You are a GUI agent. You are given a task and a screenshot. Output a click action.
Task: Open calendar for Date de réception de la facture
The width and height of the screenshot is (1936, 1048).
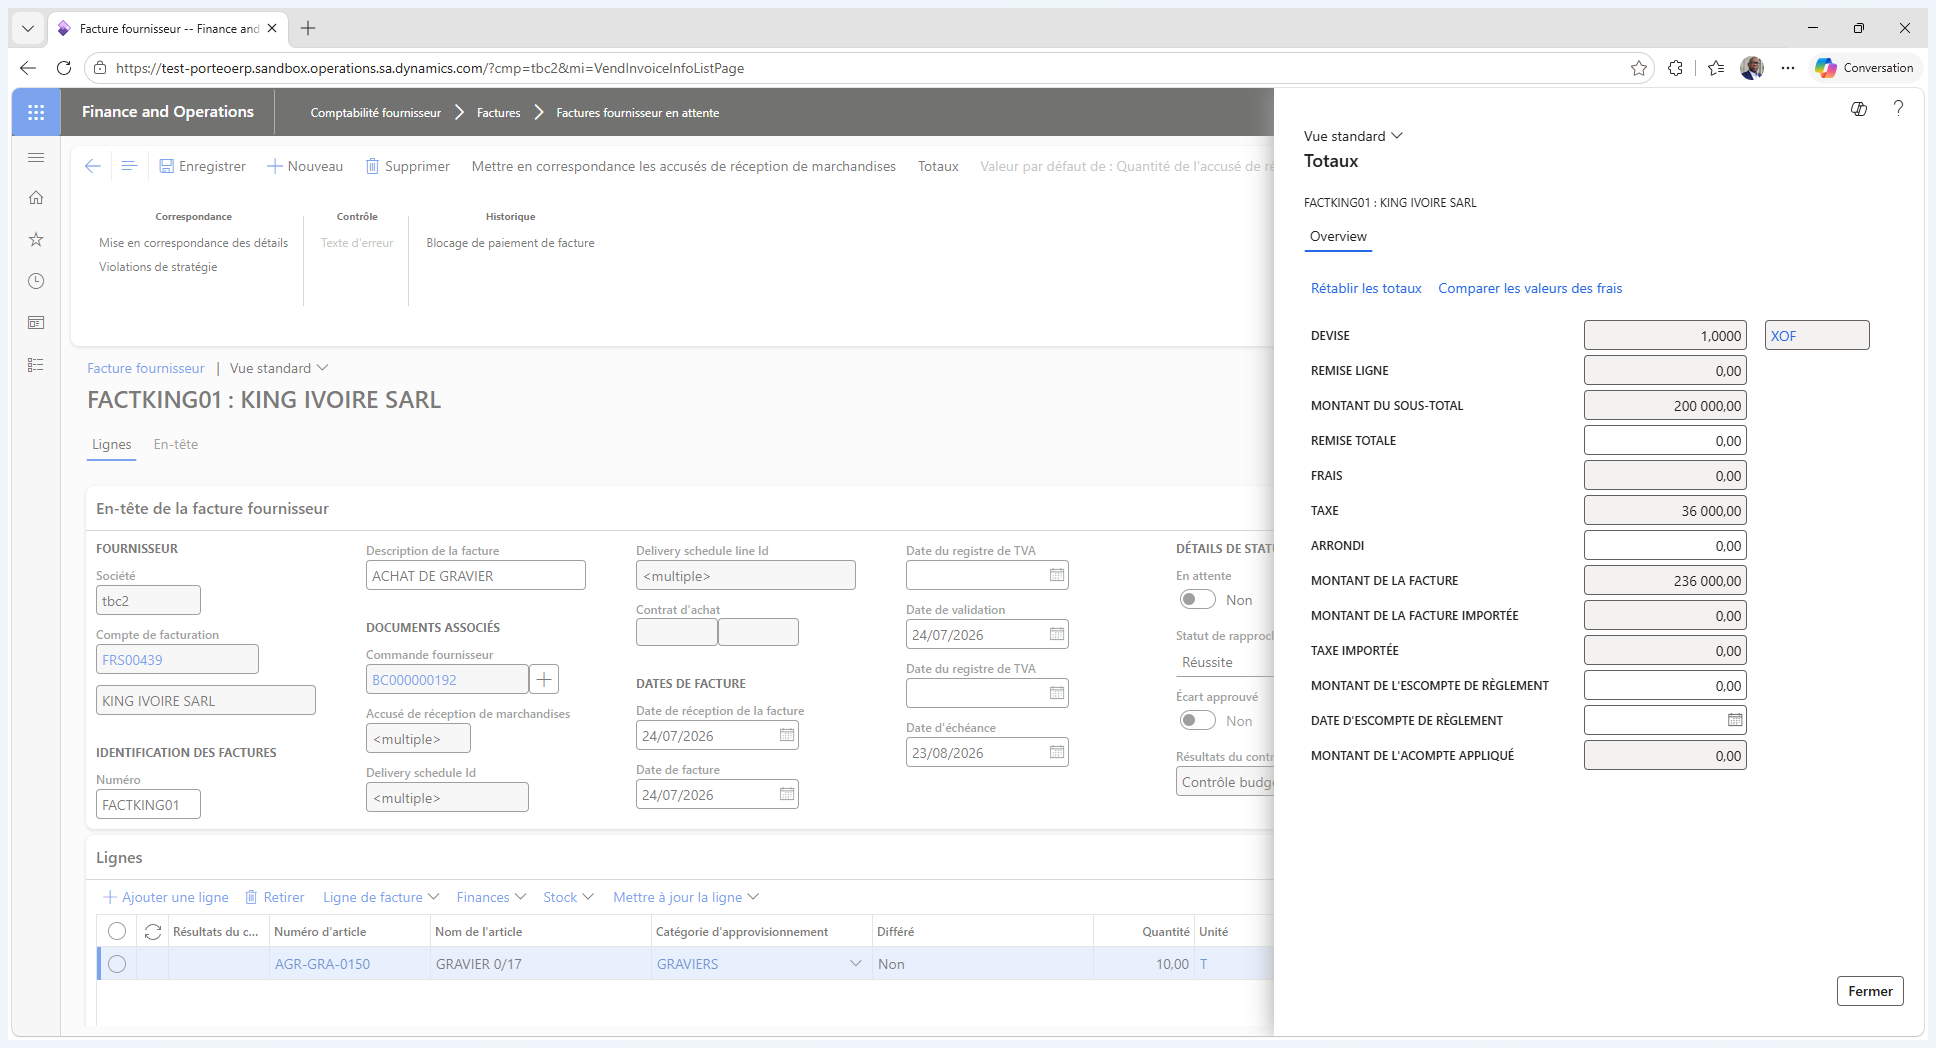click(787, 735)
